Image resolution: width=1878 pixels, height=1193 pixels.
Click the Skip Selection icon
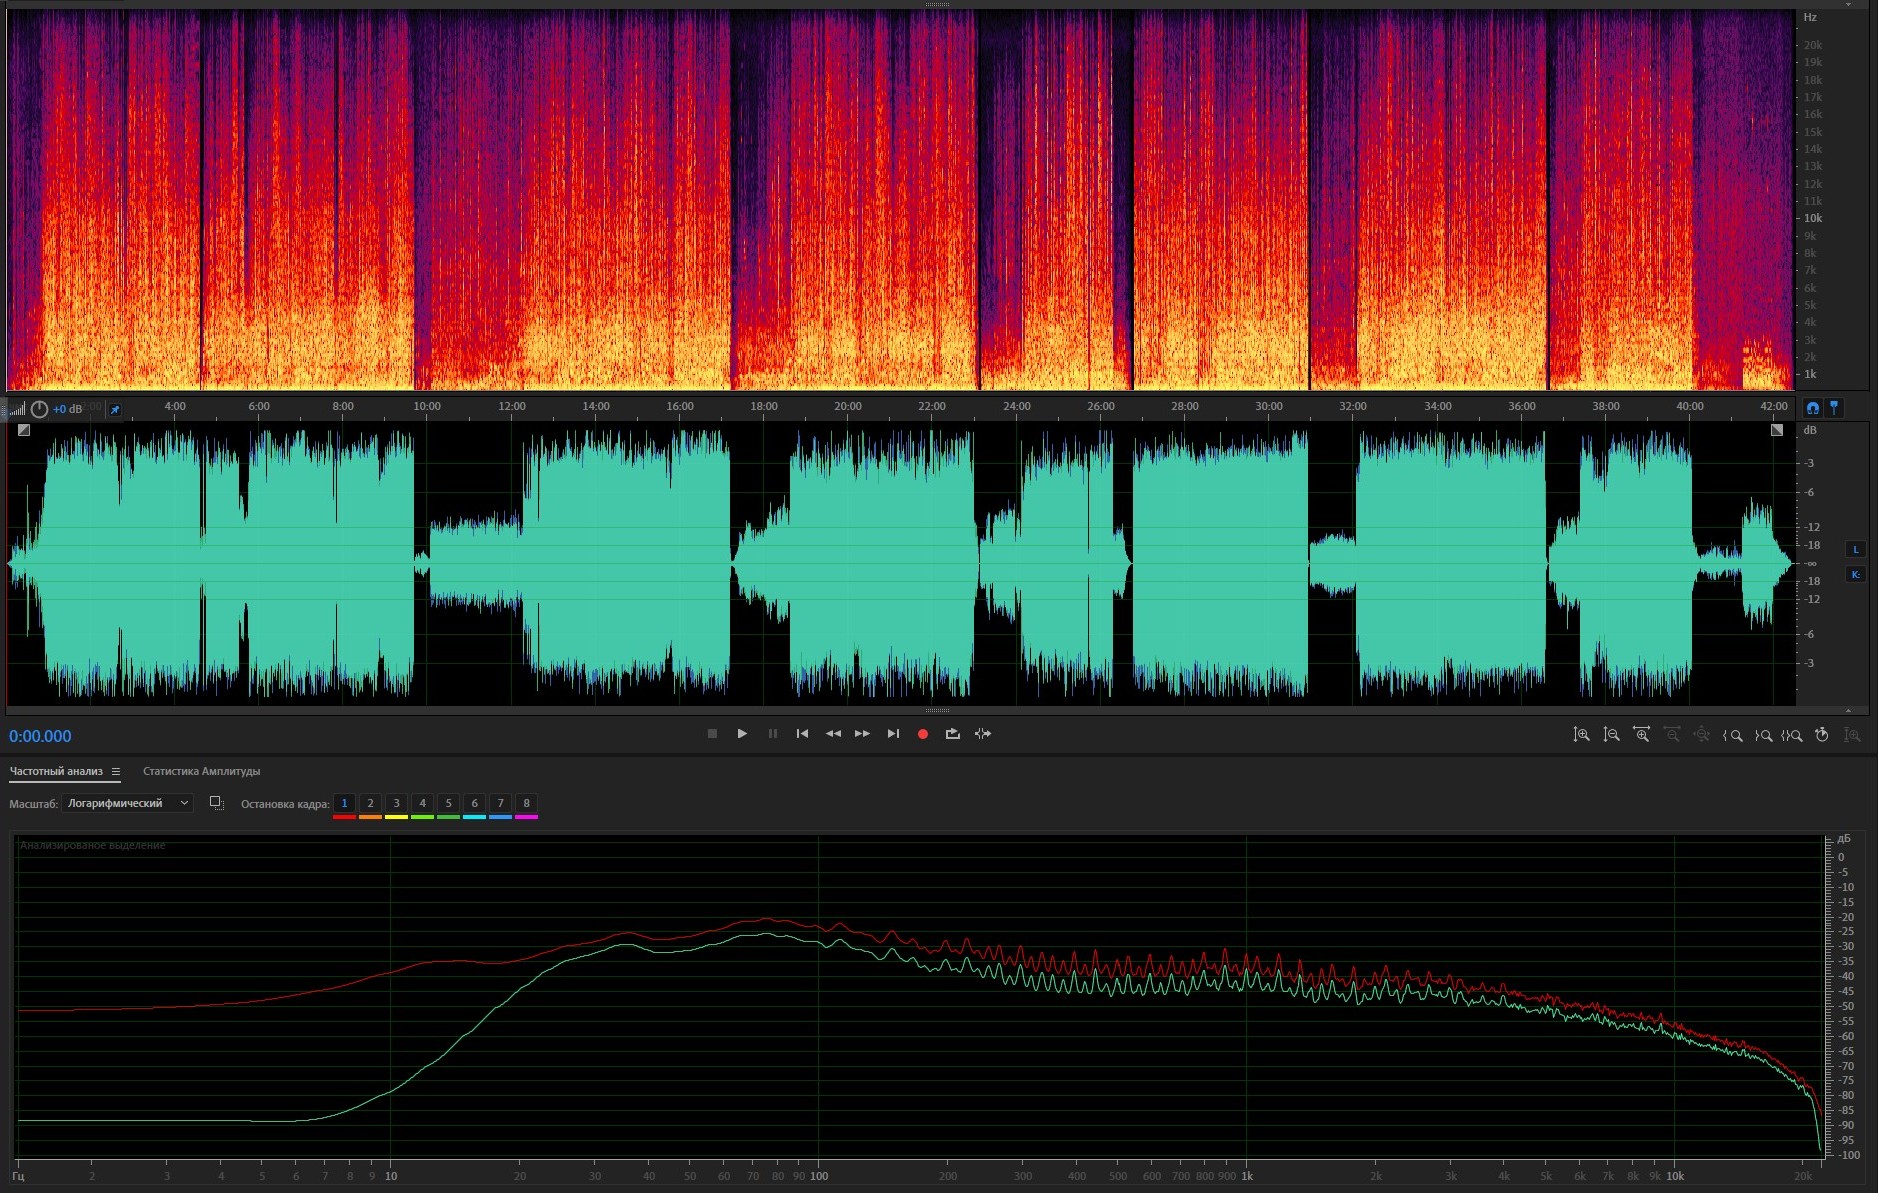pos(983,734)
